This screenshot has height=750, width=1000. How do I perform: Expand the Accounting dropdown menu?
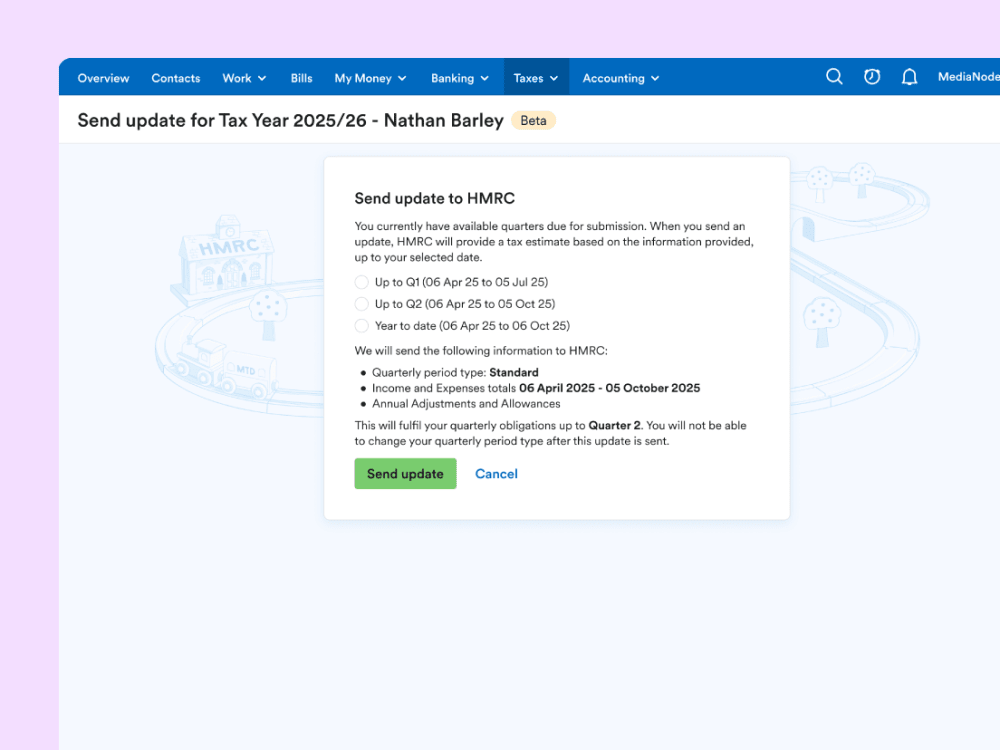(x=621, y=78)
